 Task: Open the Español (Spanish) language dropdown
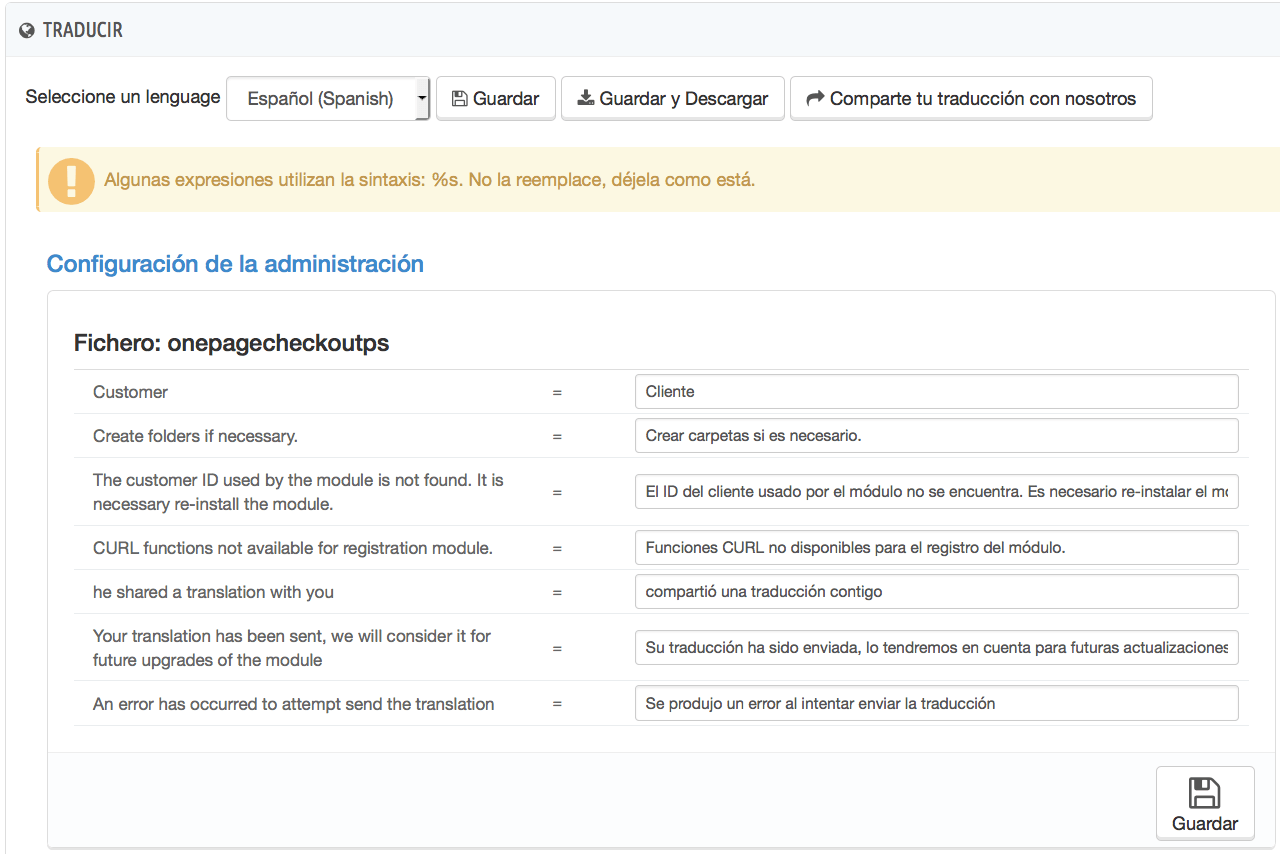pos(320,99)
